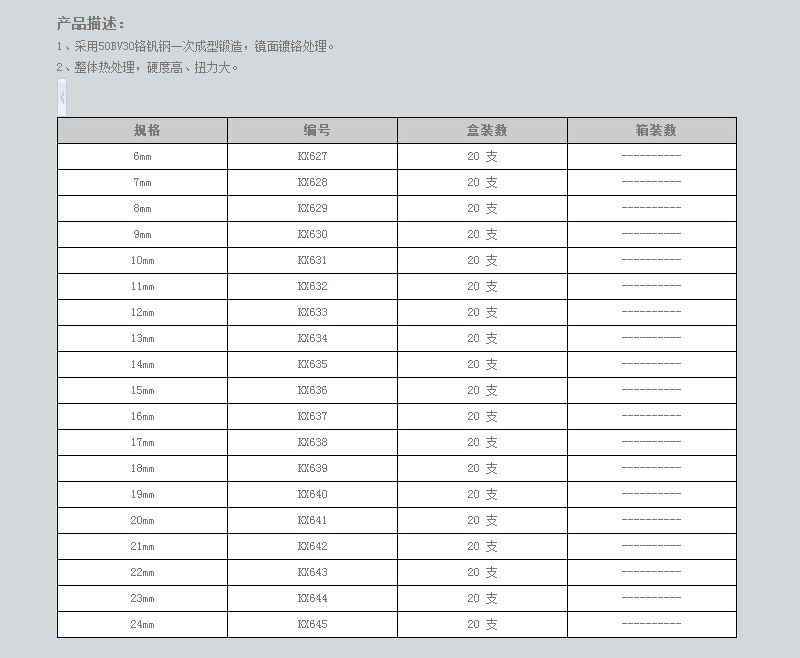The width and height of the screenshot is (800, 658).
Task: Click the 规格 column header
Action: 142,131
